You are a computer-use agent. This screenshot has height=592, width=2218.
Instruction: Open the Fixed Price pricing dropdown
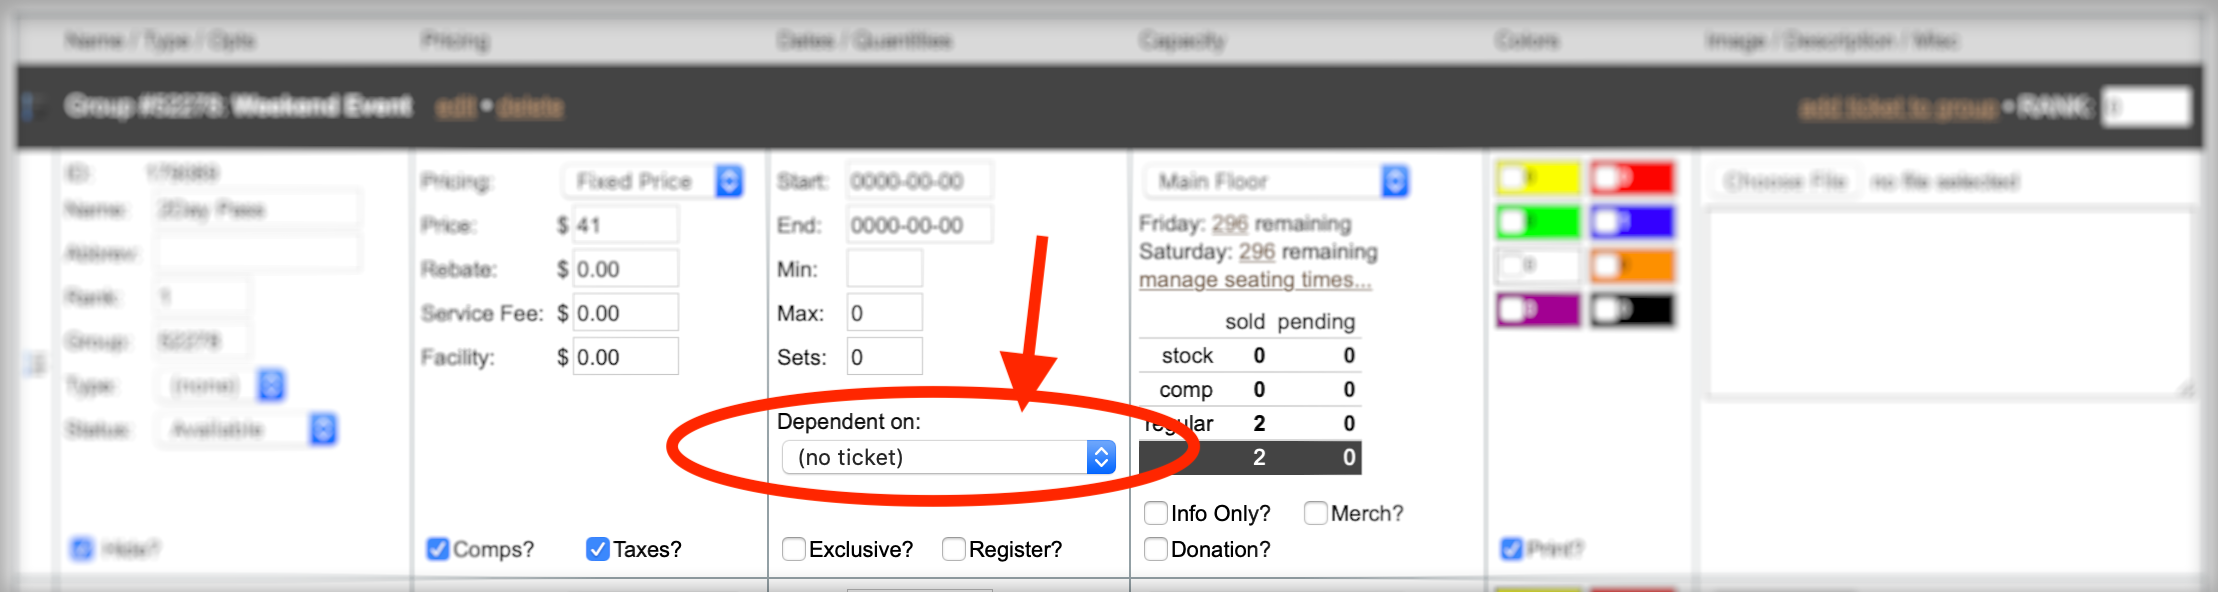[652, 181]
